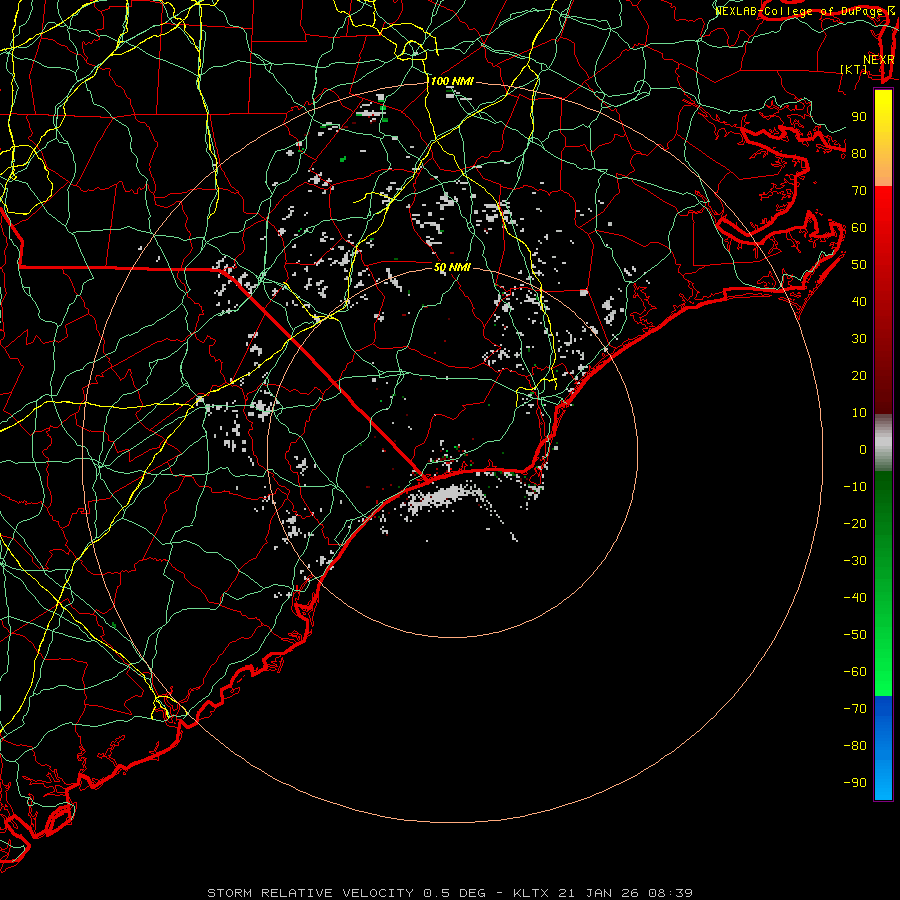
Task: Select the -80 knot scale label
Action: [855, 746]
